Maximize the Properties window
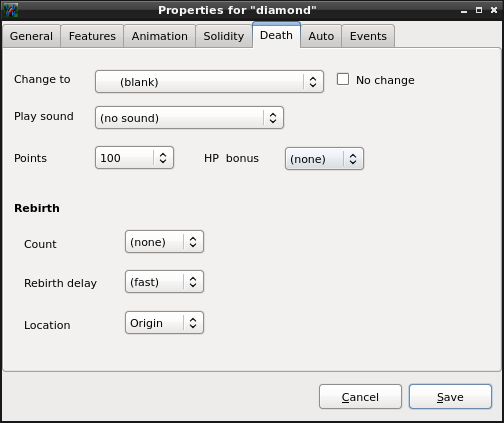The image size is (504, 423). point(479,10)
